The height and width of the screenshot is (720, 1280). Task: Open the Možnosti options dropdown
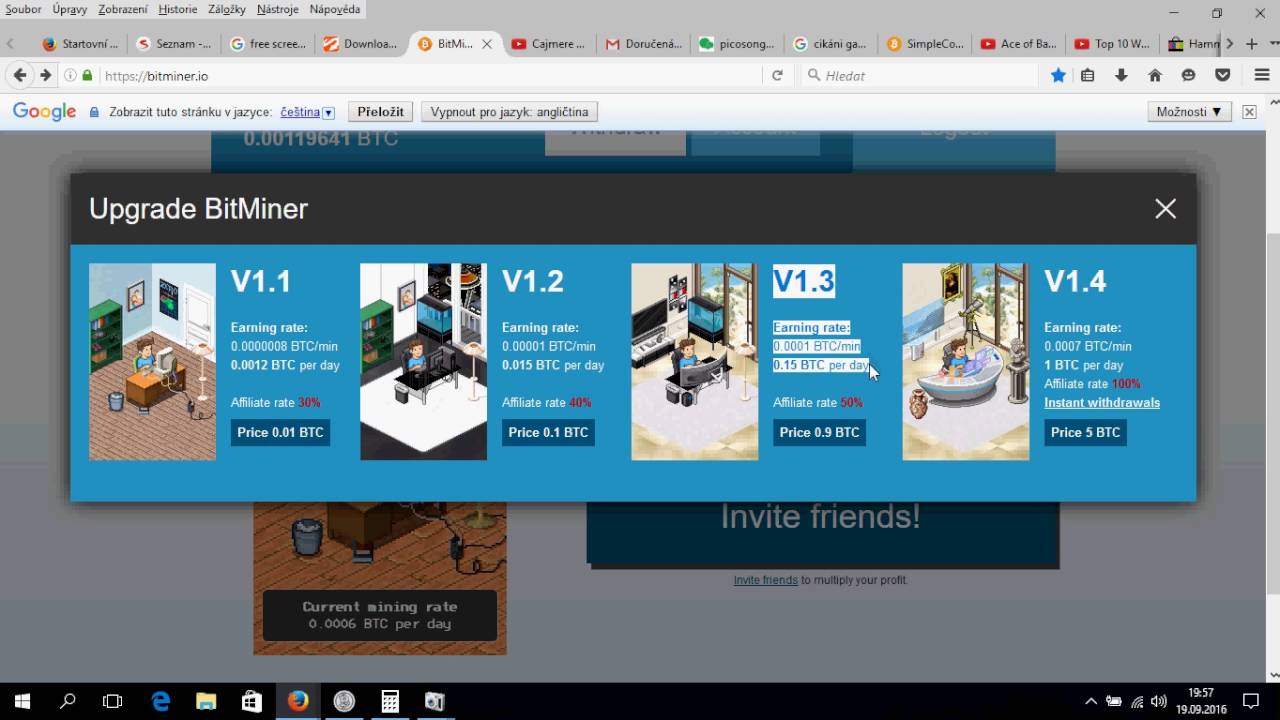(x=1189, y=112)
